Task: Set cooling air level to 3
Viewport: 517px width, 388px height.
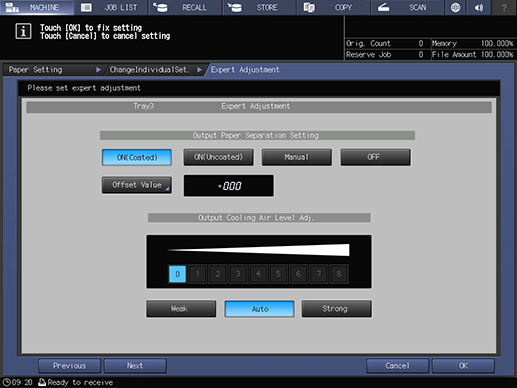Action: click(x=238, y=274)
